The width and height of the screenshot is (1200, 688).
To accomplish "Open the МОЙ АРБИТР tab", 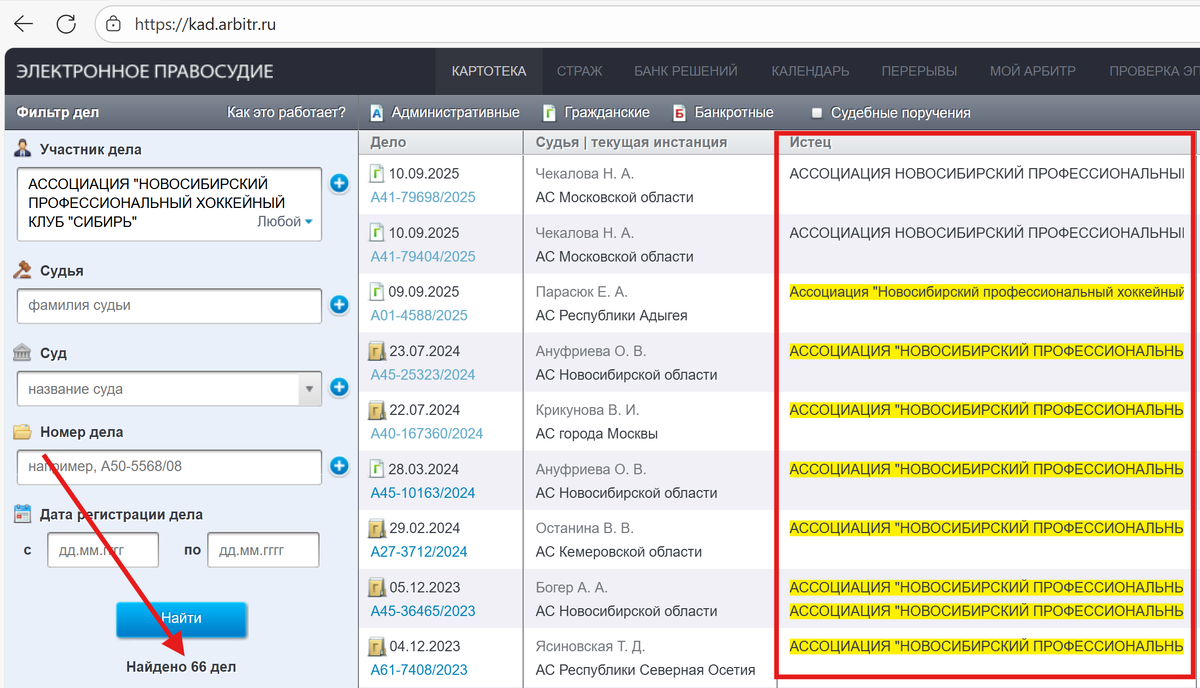I will pyautogui.click(x=1033, y=71).
